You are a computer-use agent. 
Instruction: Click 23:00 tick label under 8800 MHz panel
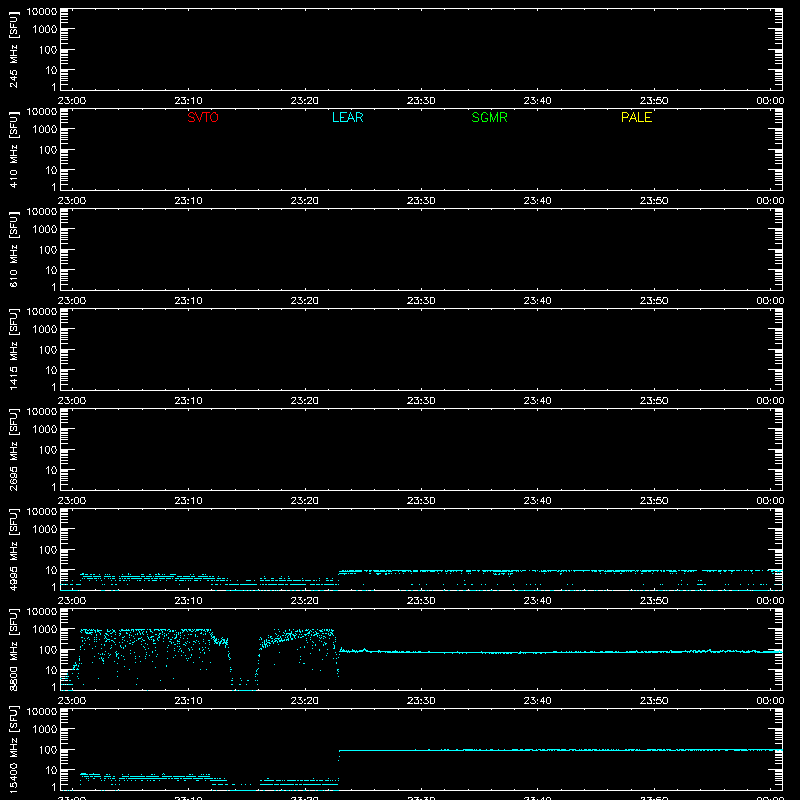click(x=72, y=701)
